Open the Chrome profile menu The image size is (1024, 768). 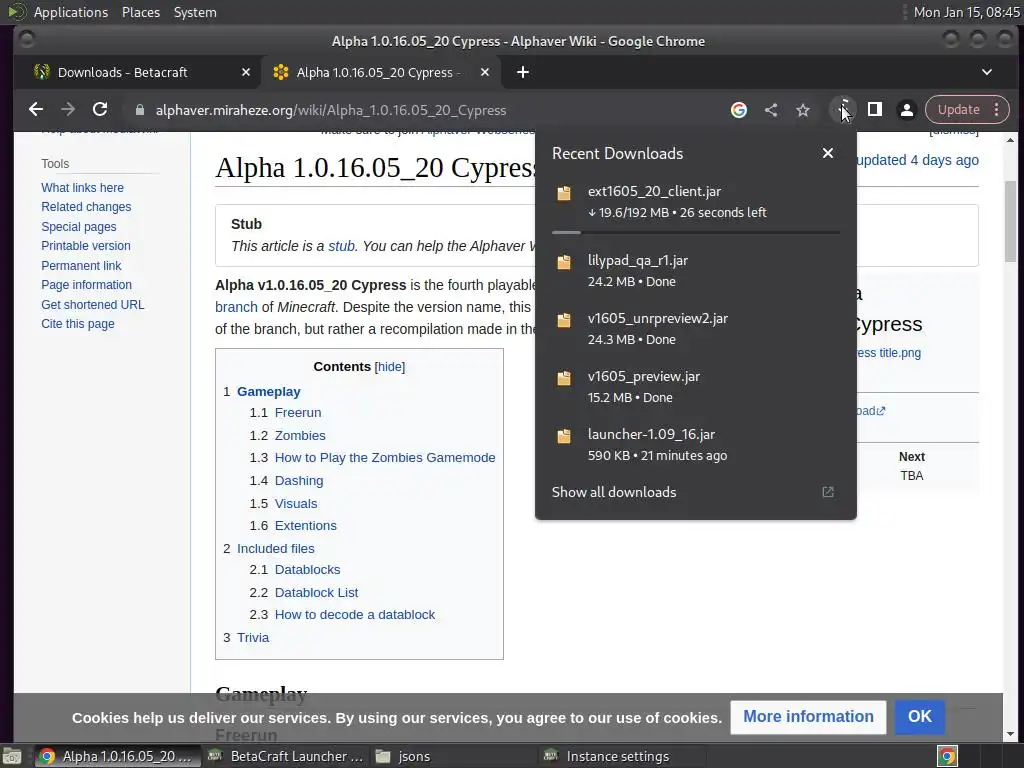(906, 110)
